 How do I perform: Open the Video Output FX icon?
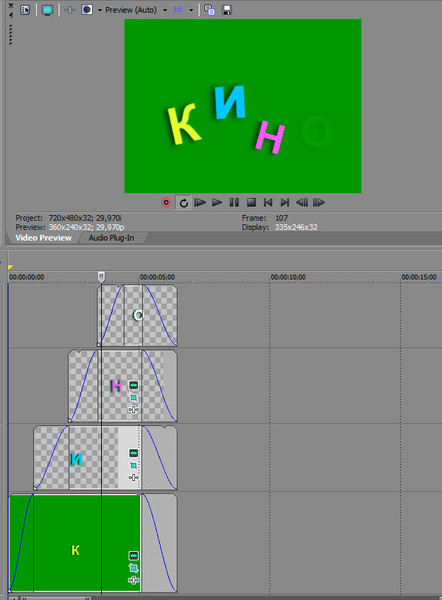70,10
